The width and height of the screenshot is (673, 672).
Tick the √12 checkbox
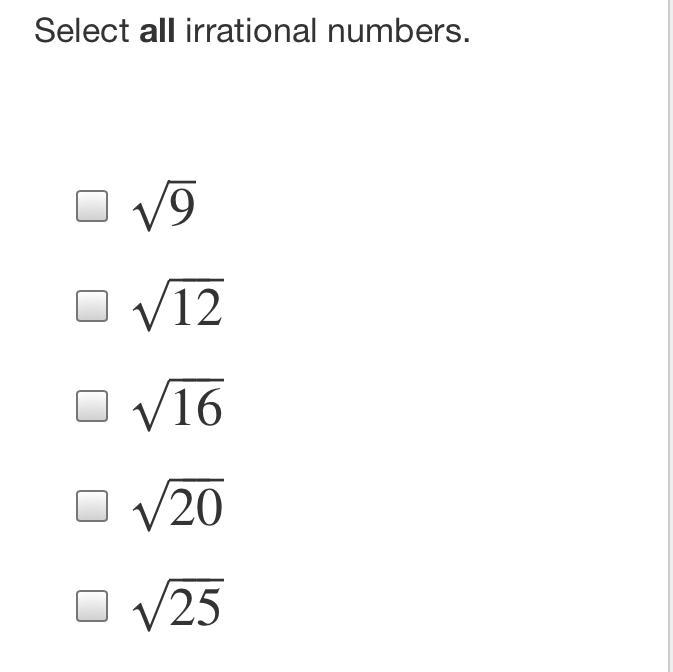92,306
